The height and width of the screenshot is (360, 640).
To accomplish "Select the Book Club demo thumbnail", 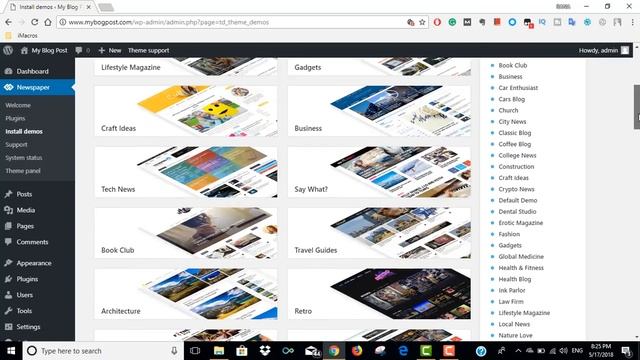I will tap(186, 233).
